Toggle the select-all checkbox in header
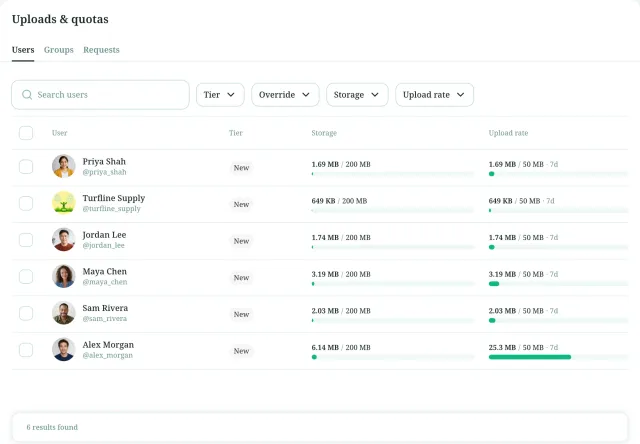This screenshot has width=640, height=444. (x=26, y=133)
